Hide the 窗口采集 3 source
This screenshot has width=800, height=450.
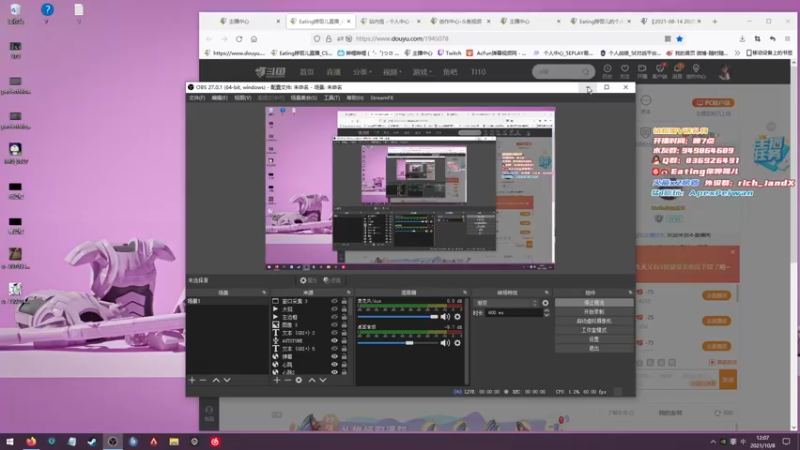(334, 302)
